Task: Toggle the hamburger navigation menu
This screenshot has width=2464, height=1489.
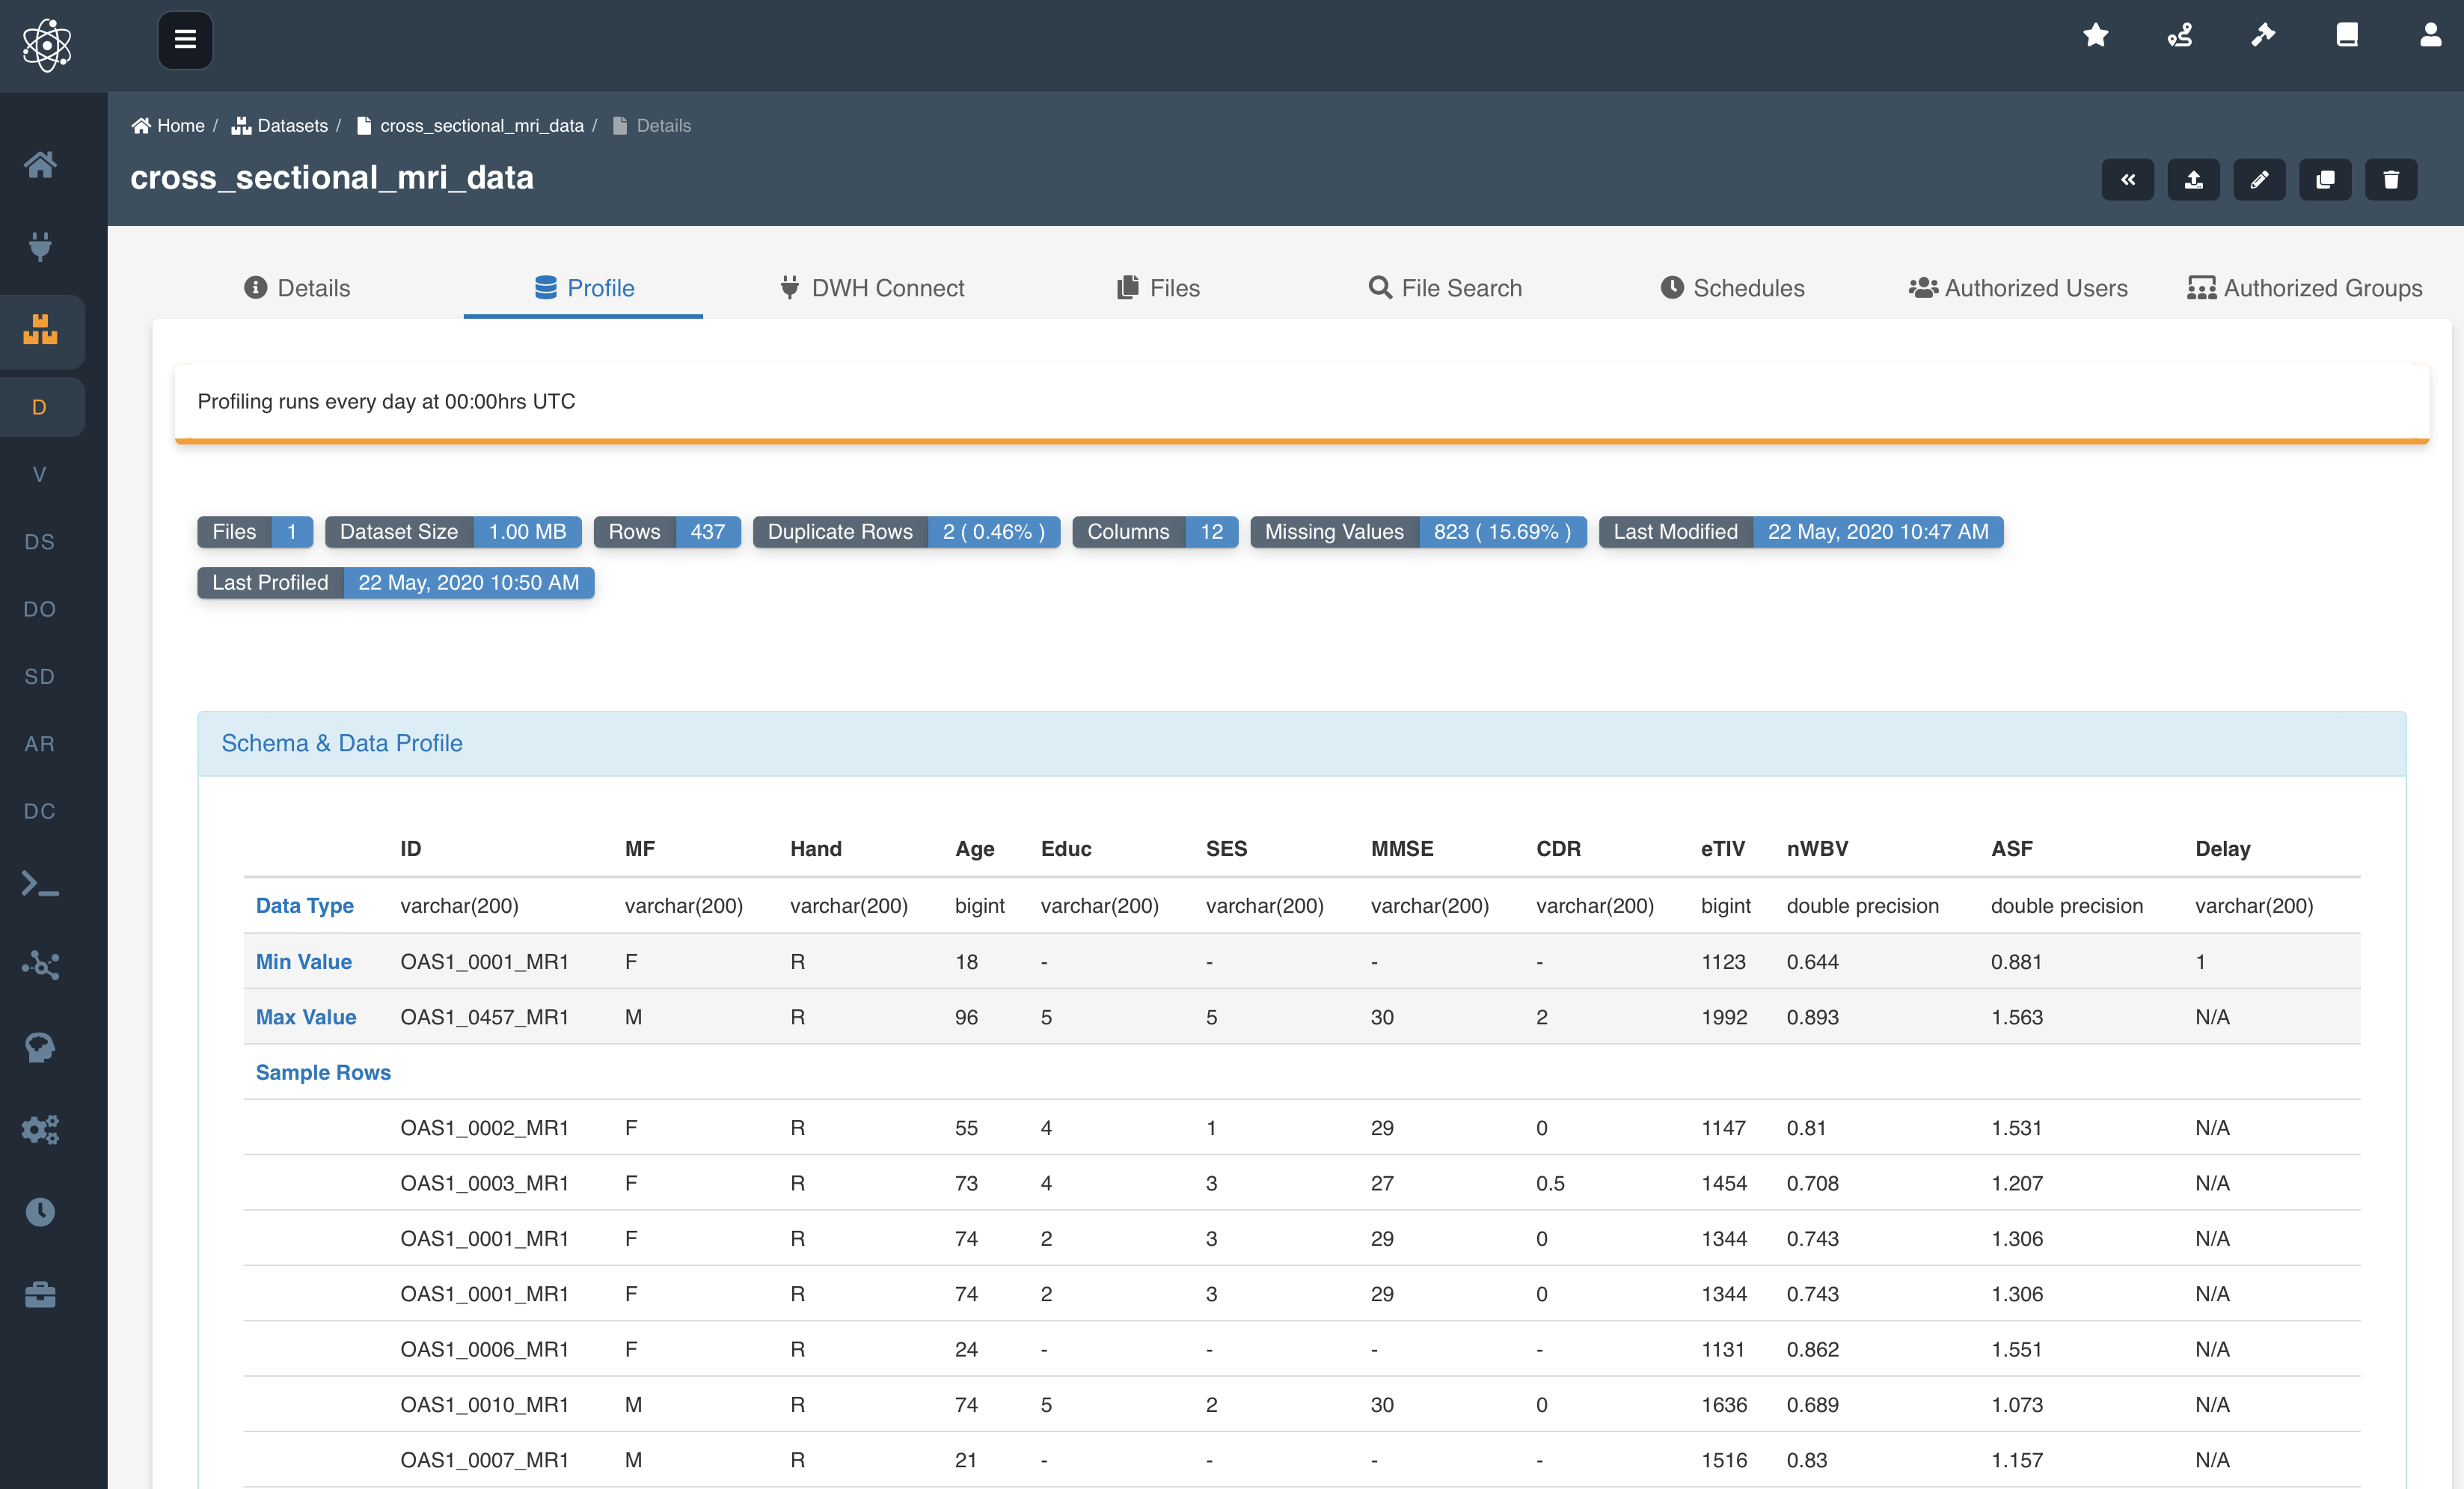Action: pyautogui.click(x=185, y=40)
